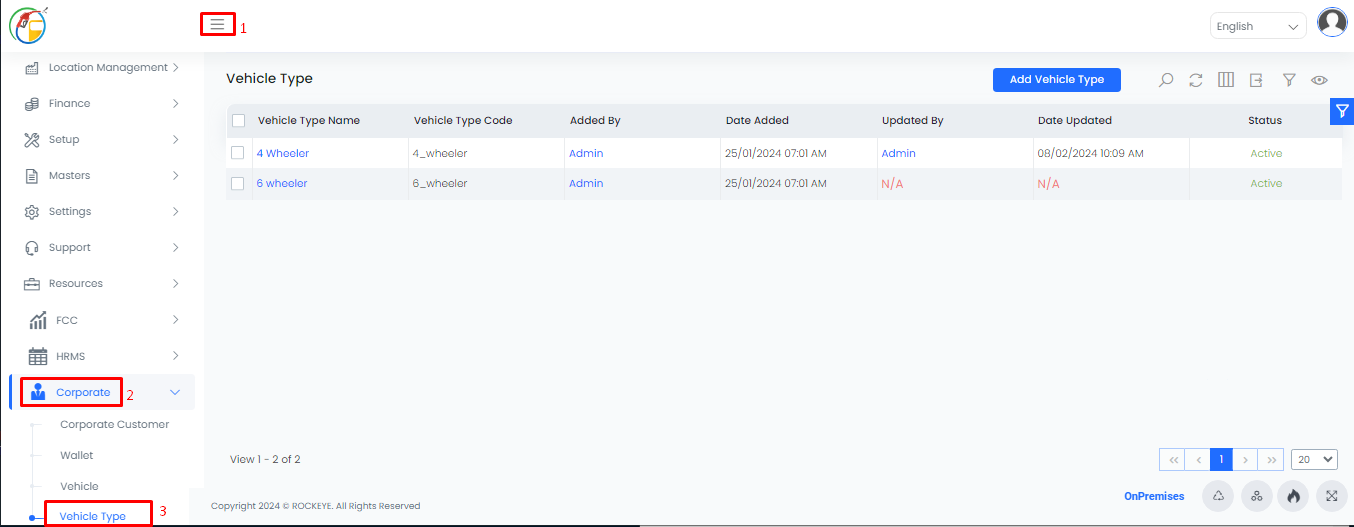1354x527 pixels.
Task: Click the cluster icon in footer
Action: pos(1256,495)
